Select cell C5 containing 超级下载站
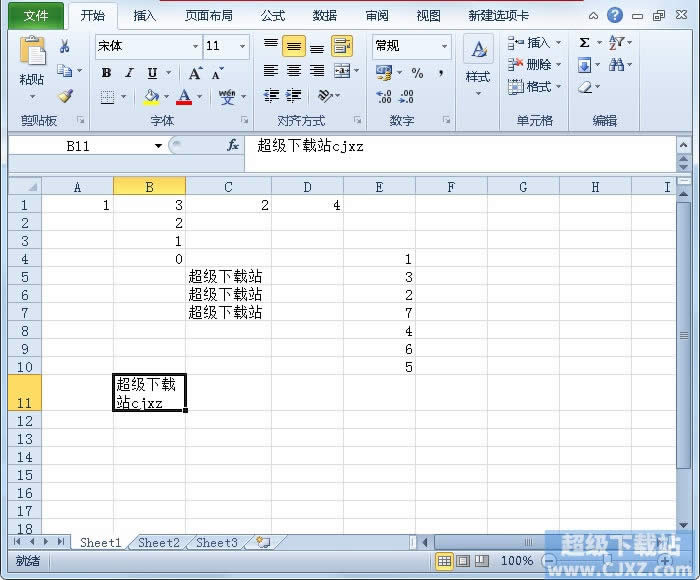 [x=227, y=276]
